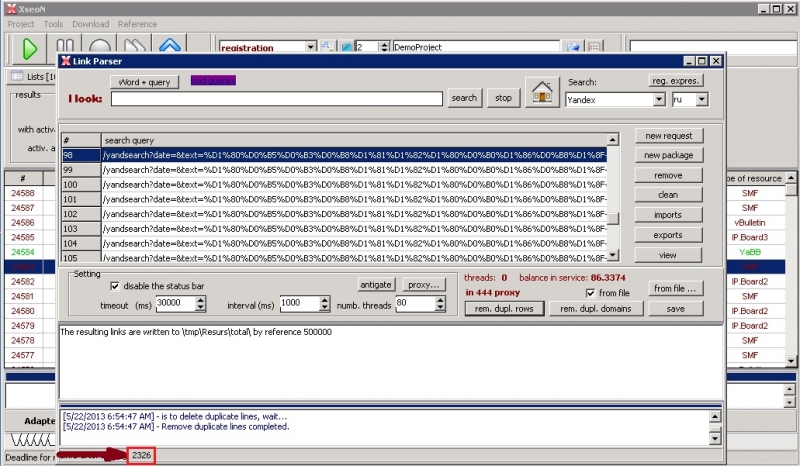
Task: Open the Download menu
Action: pyautogui.click(x=90, y=24)
